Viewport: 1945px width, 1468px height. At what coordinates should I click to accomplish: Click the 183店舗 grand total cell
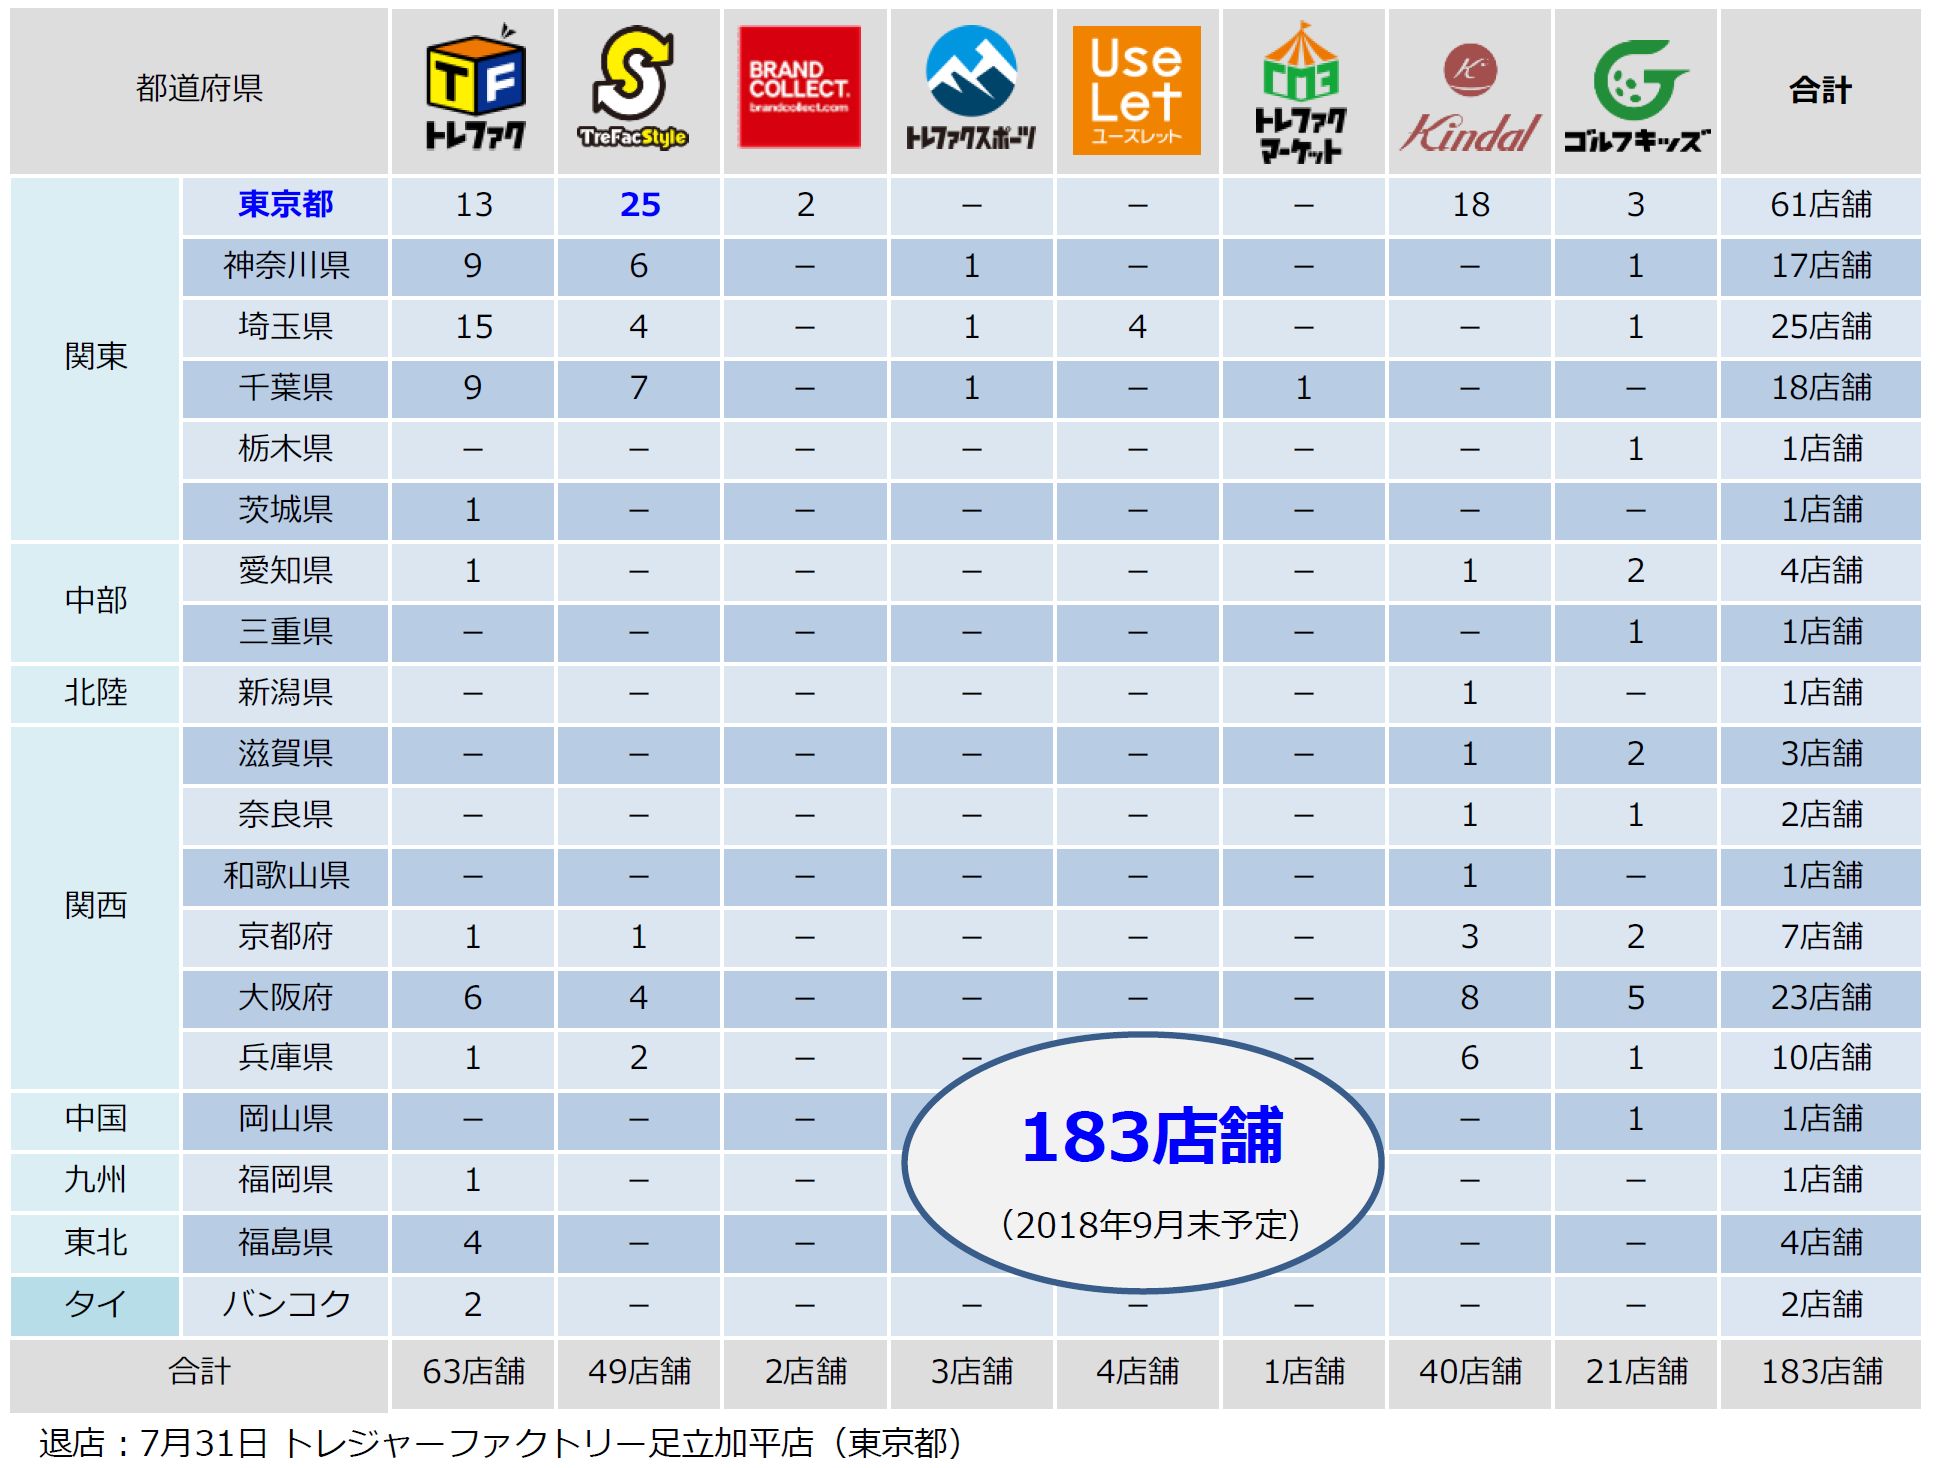tap(1820, 1371)
